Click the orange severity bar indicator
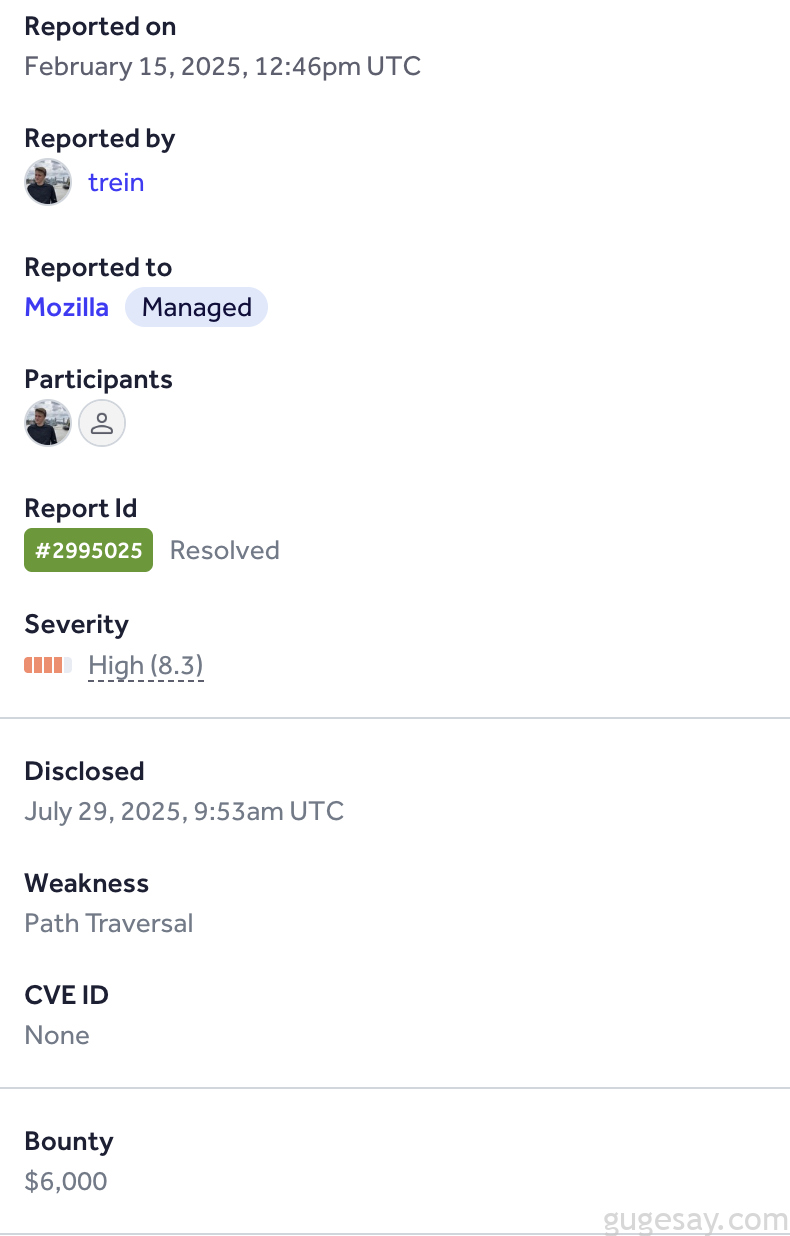Image resolution: width=790 pixels, height=1236 pixels. 48,665
